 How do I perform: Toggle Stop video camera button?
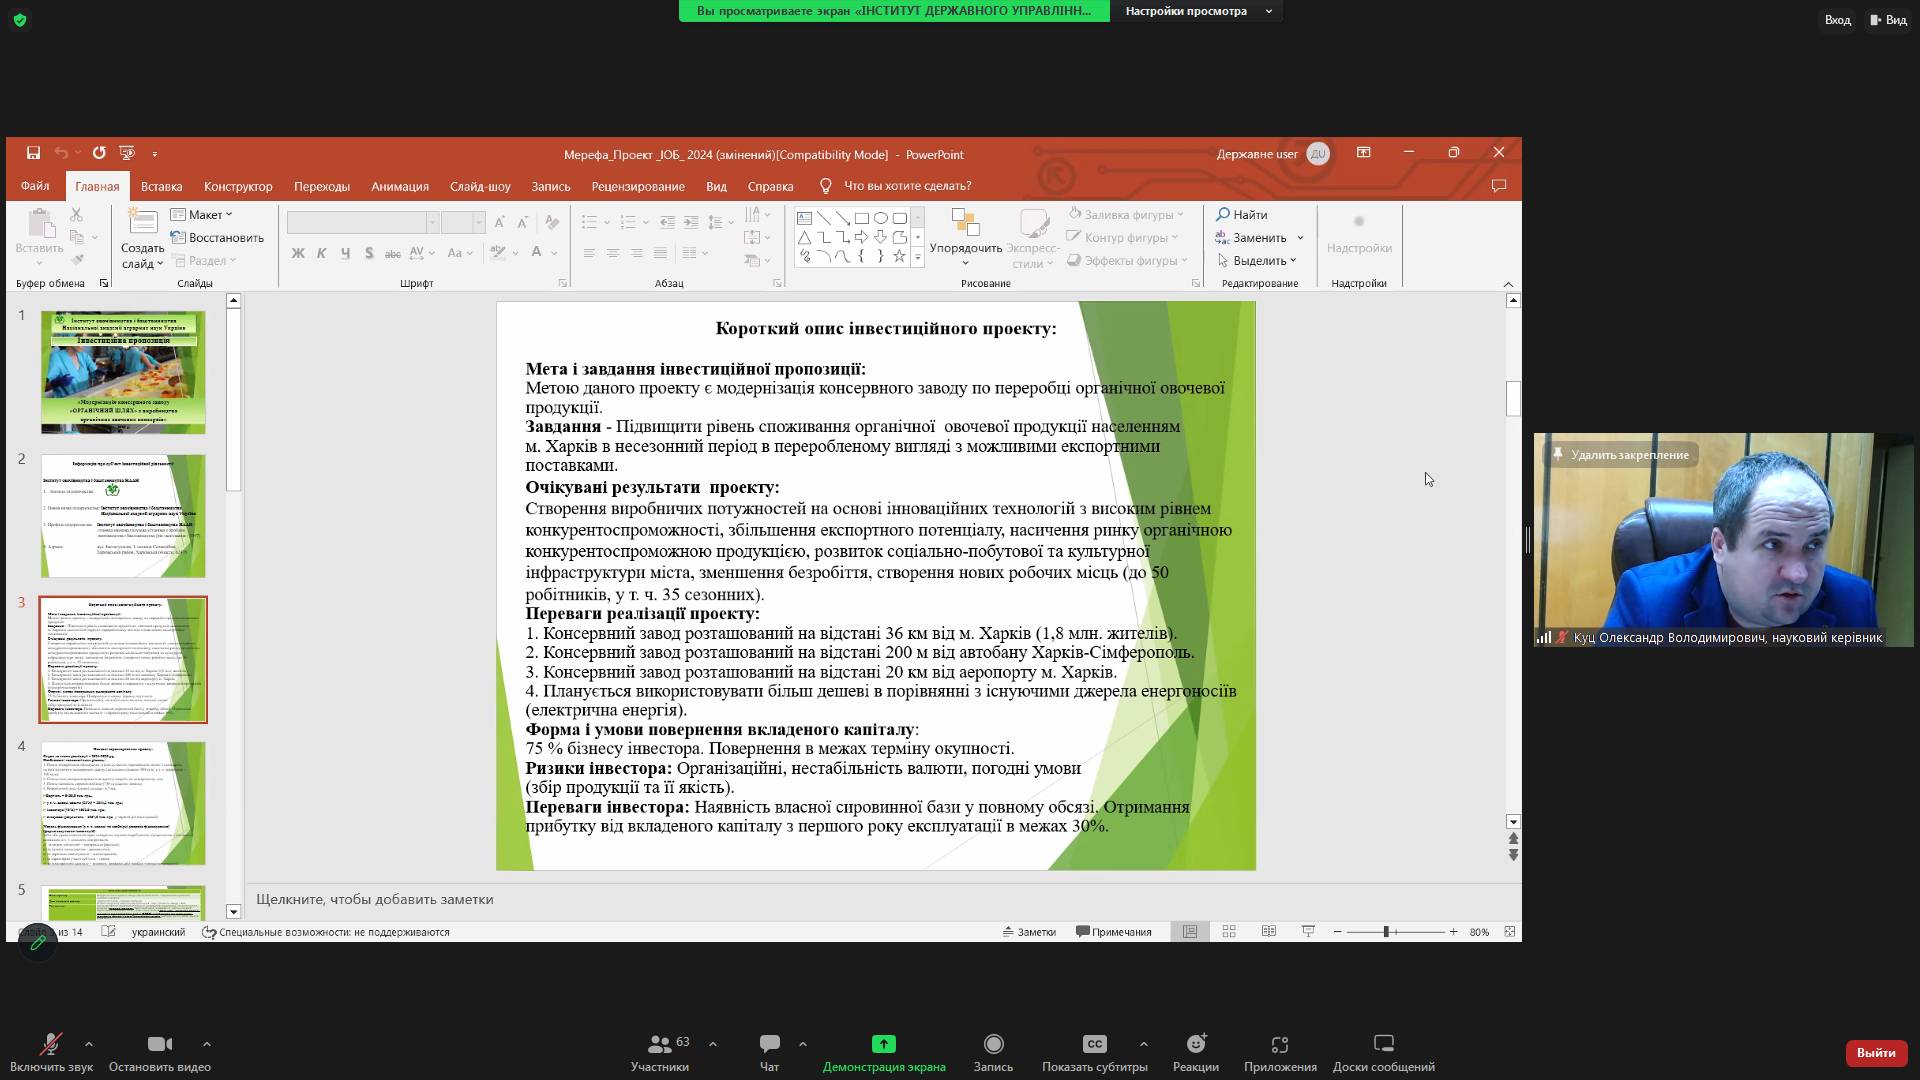pos(159,1044)
